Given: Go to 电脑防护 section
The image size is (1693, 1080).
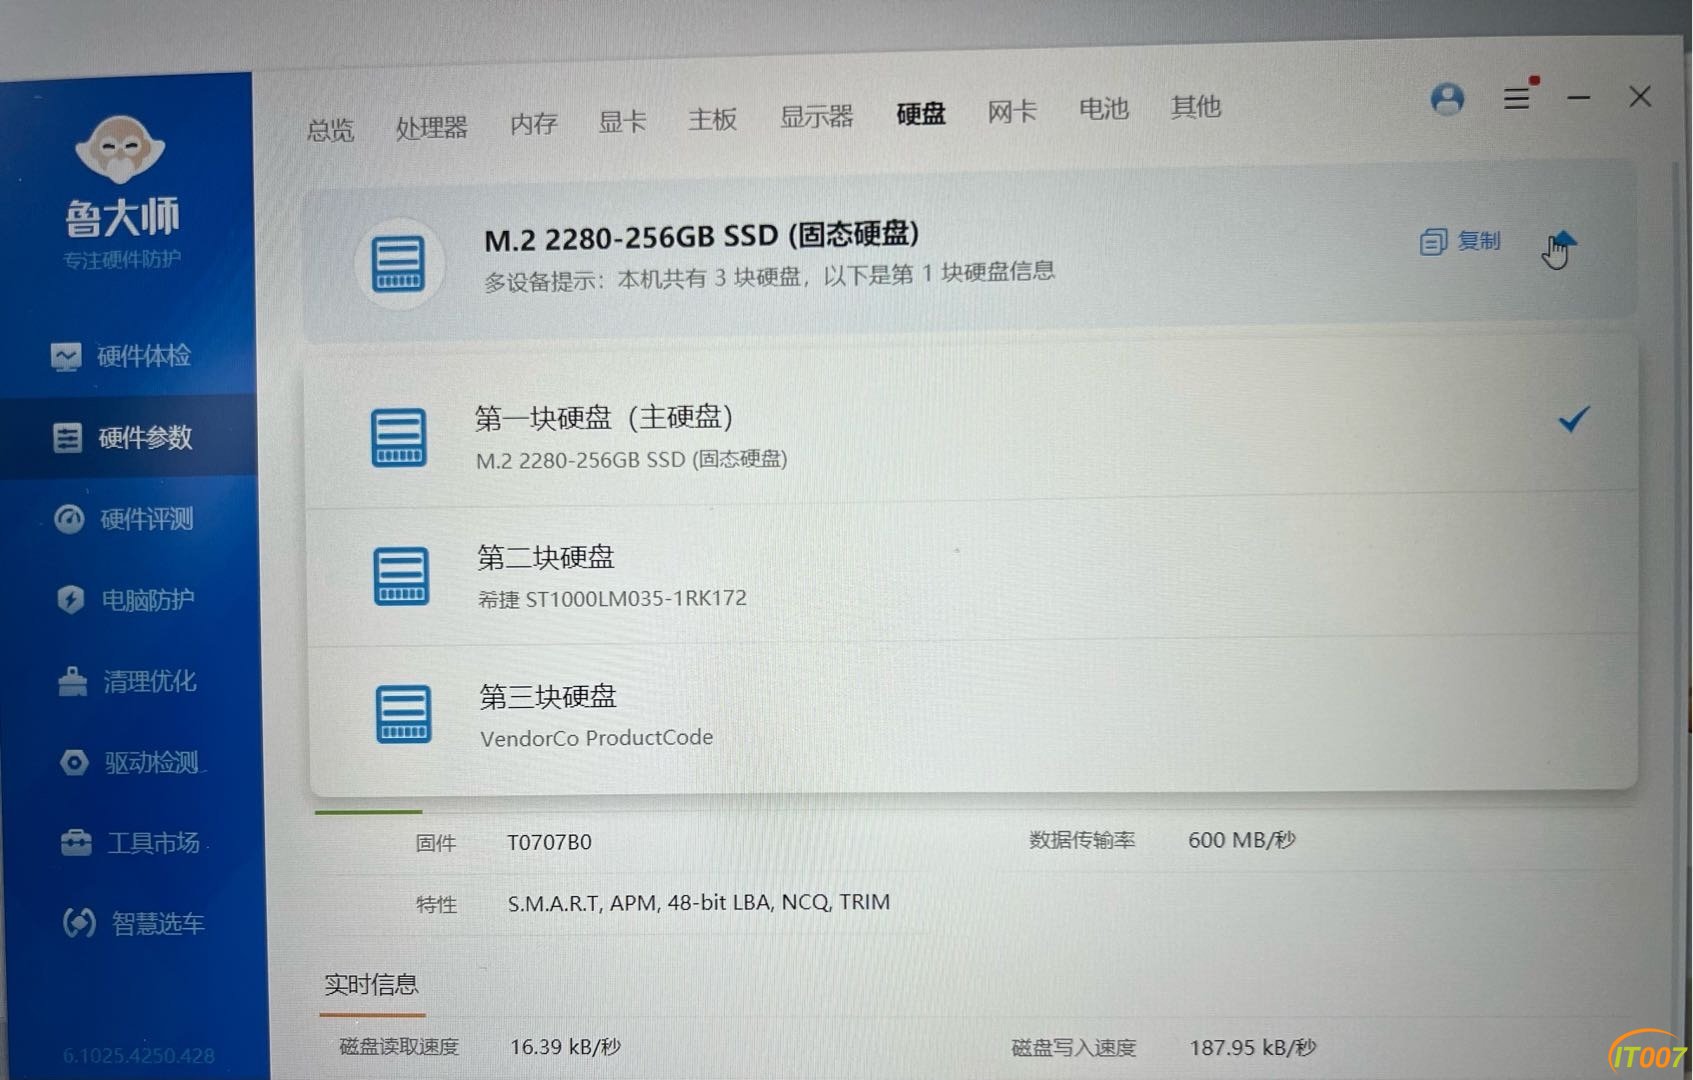Looking at the screenshot, I should [x=125, y=600].
